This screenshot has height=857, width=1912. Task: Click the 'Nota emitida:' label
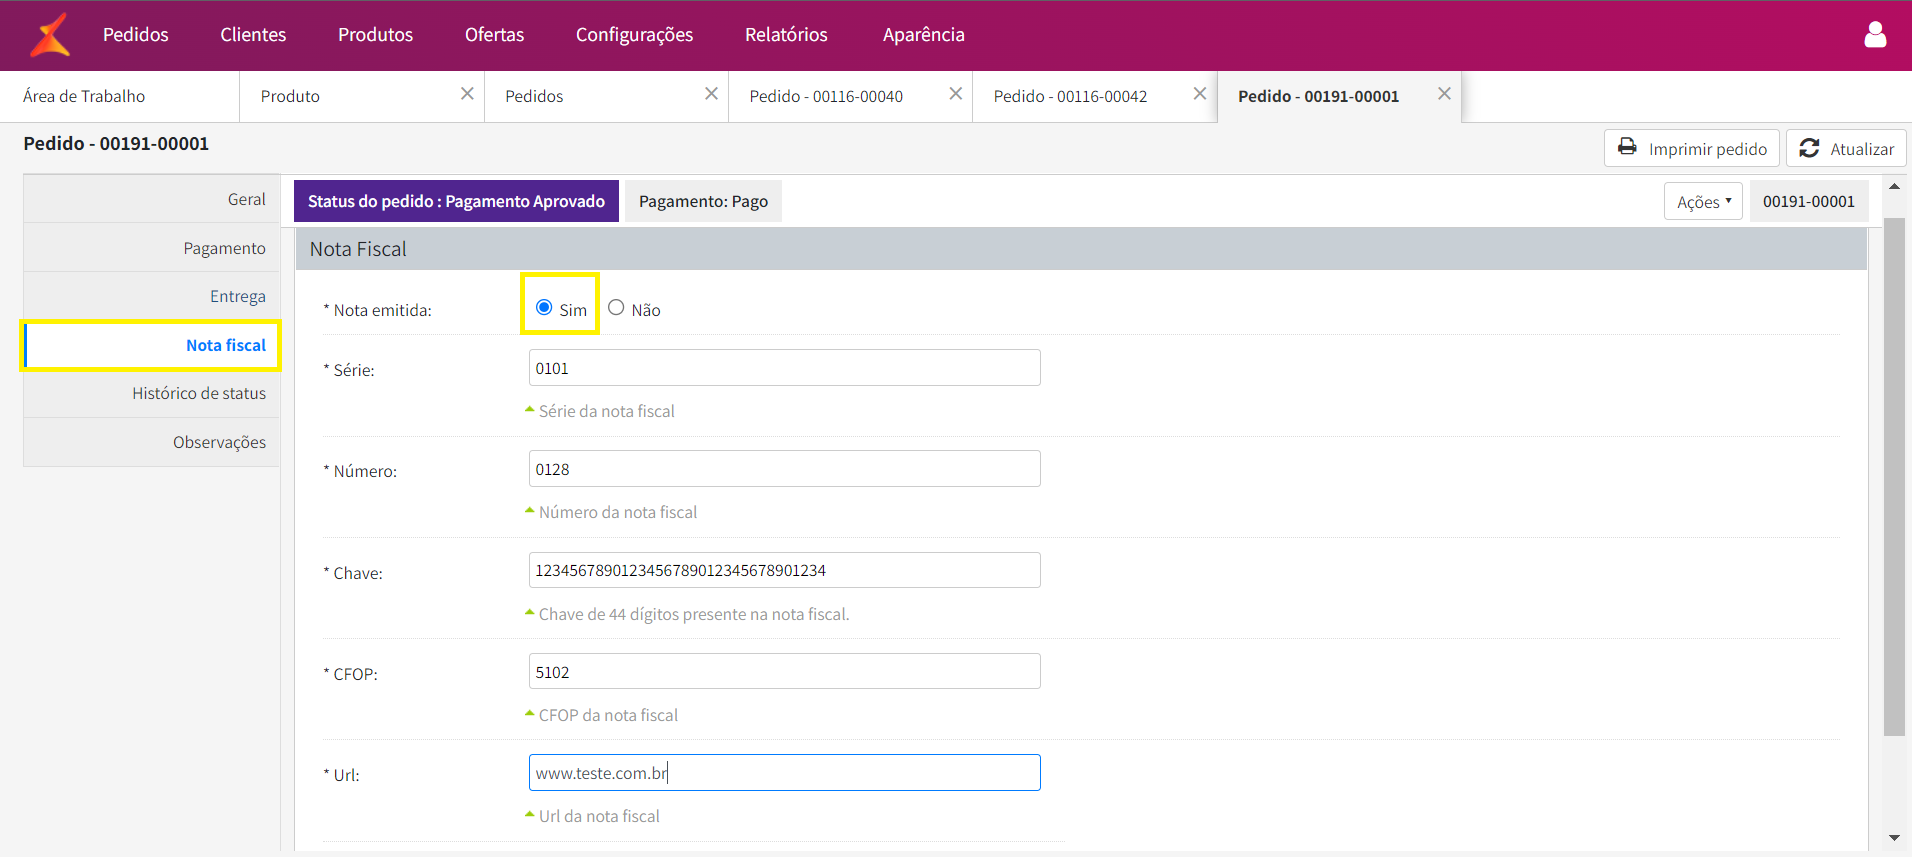378,310
